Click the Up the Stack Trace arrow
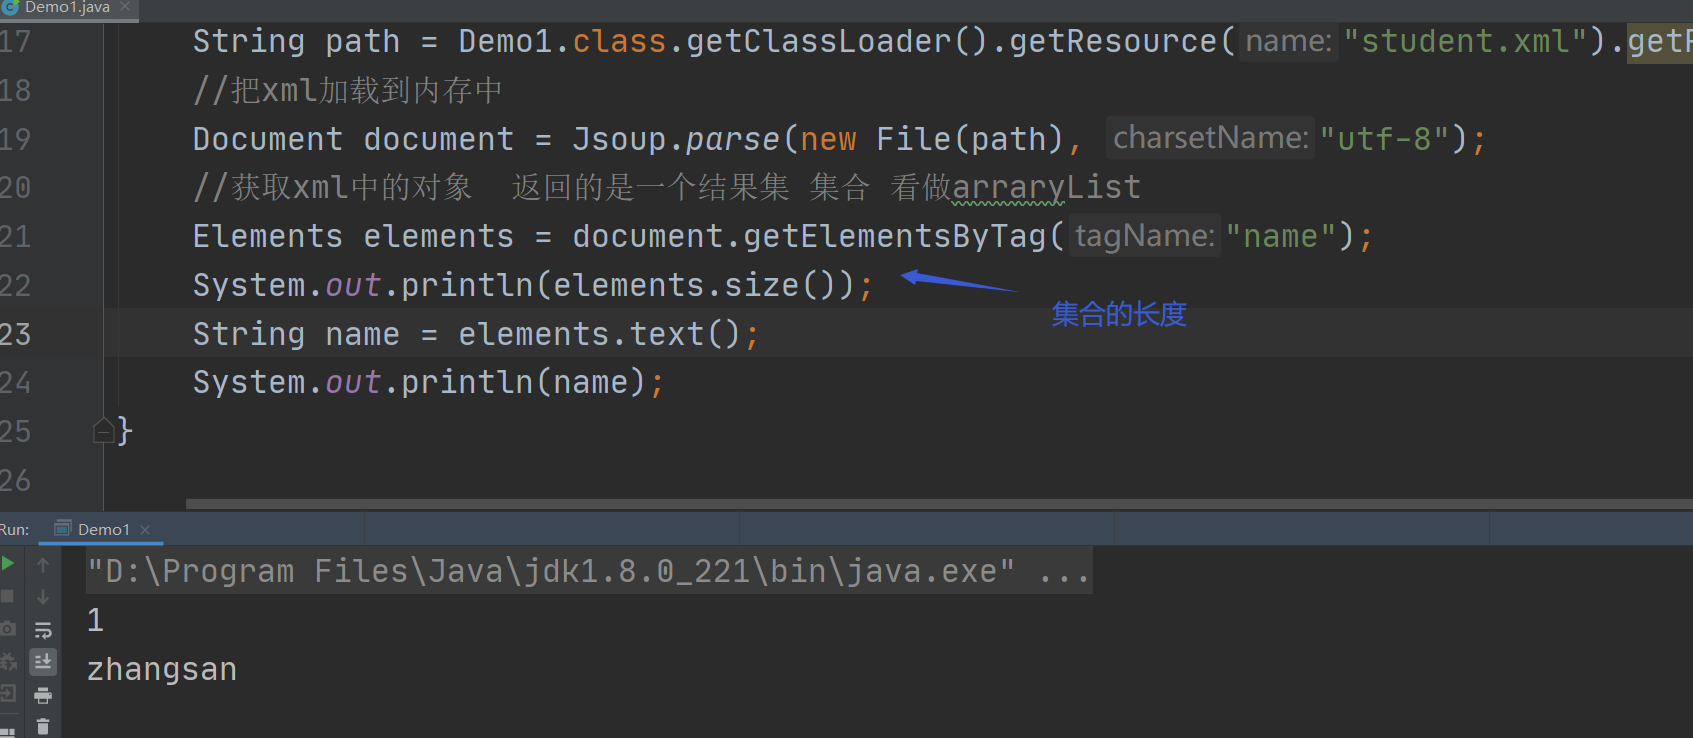 coord(43,565)
